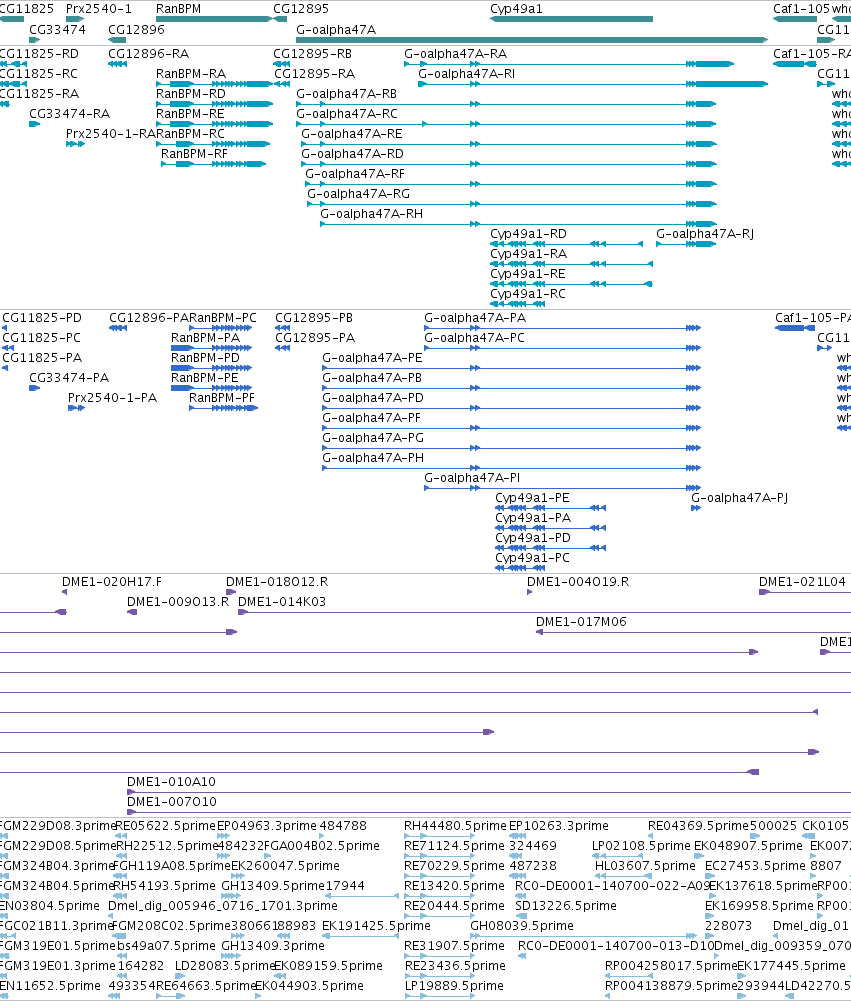Open transcript 'RanBPM-RA'
851x1001 pixels.
(191, 73)
